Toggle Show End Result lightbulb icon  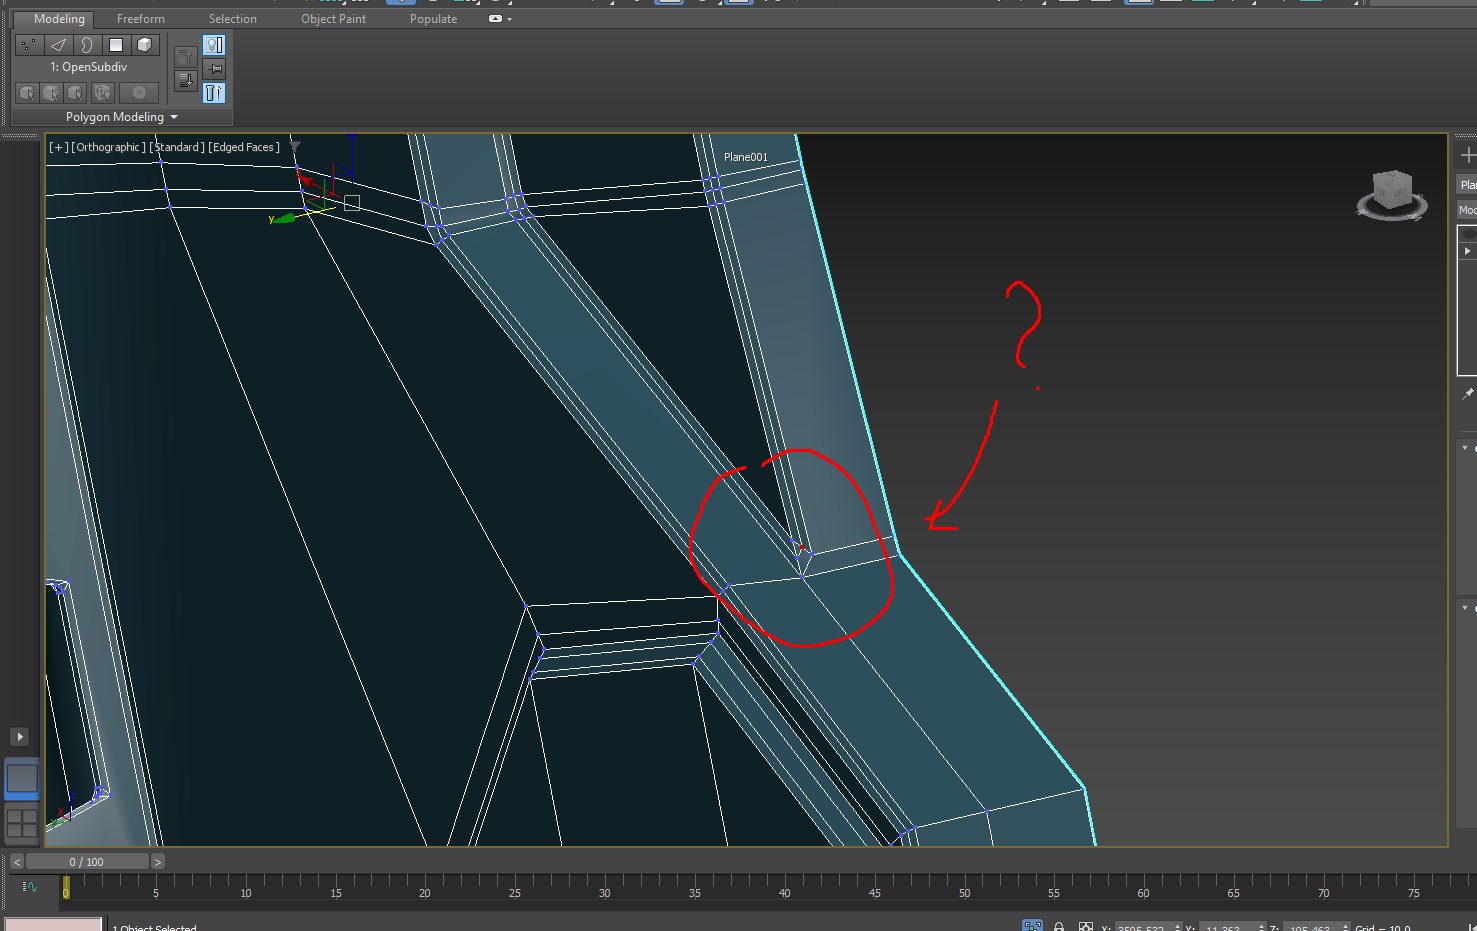pyautogui.click(x=214, y=45)
